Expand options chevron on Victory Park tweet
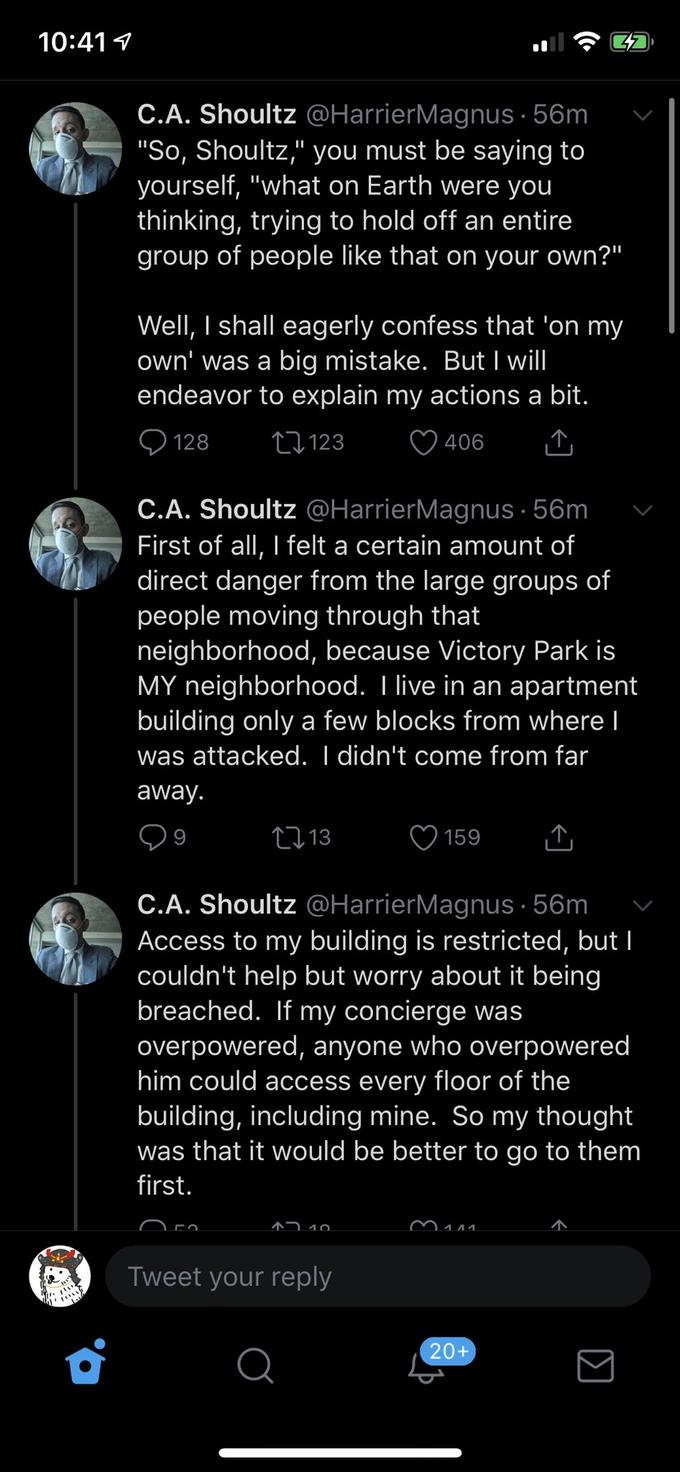Image resolution: width=680 pixels, height=1472 pixels. [x=643, y=510]
